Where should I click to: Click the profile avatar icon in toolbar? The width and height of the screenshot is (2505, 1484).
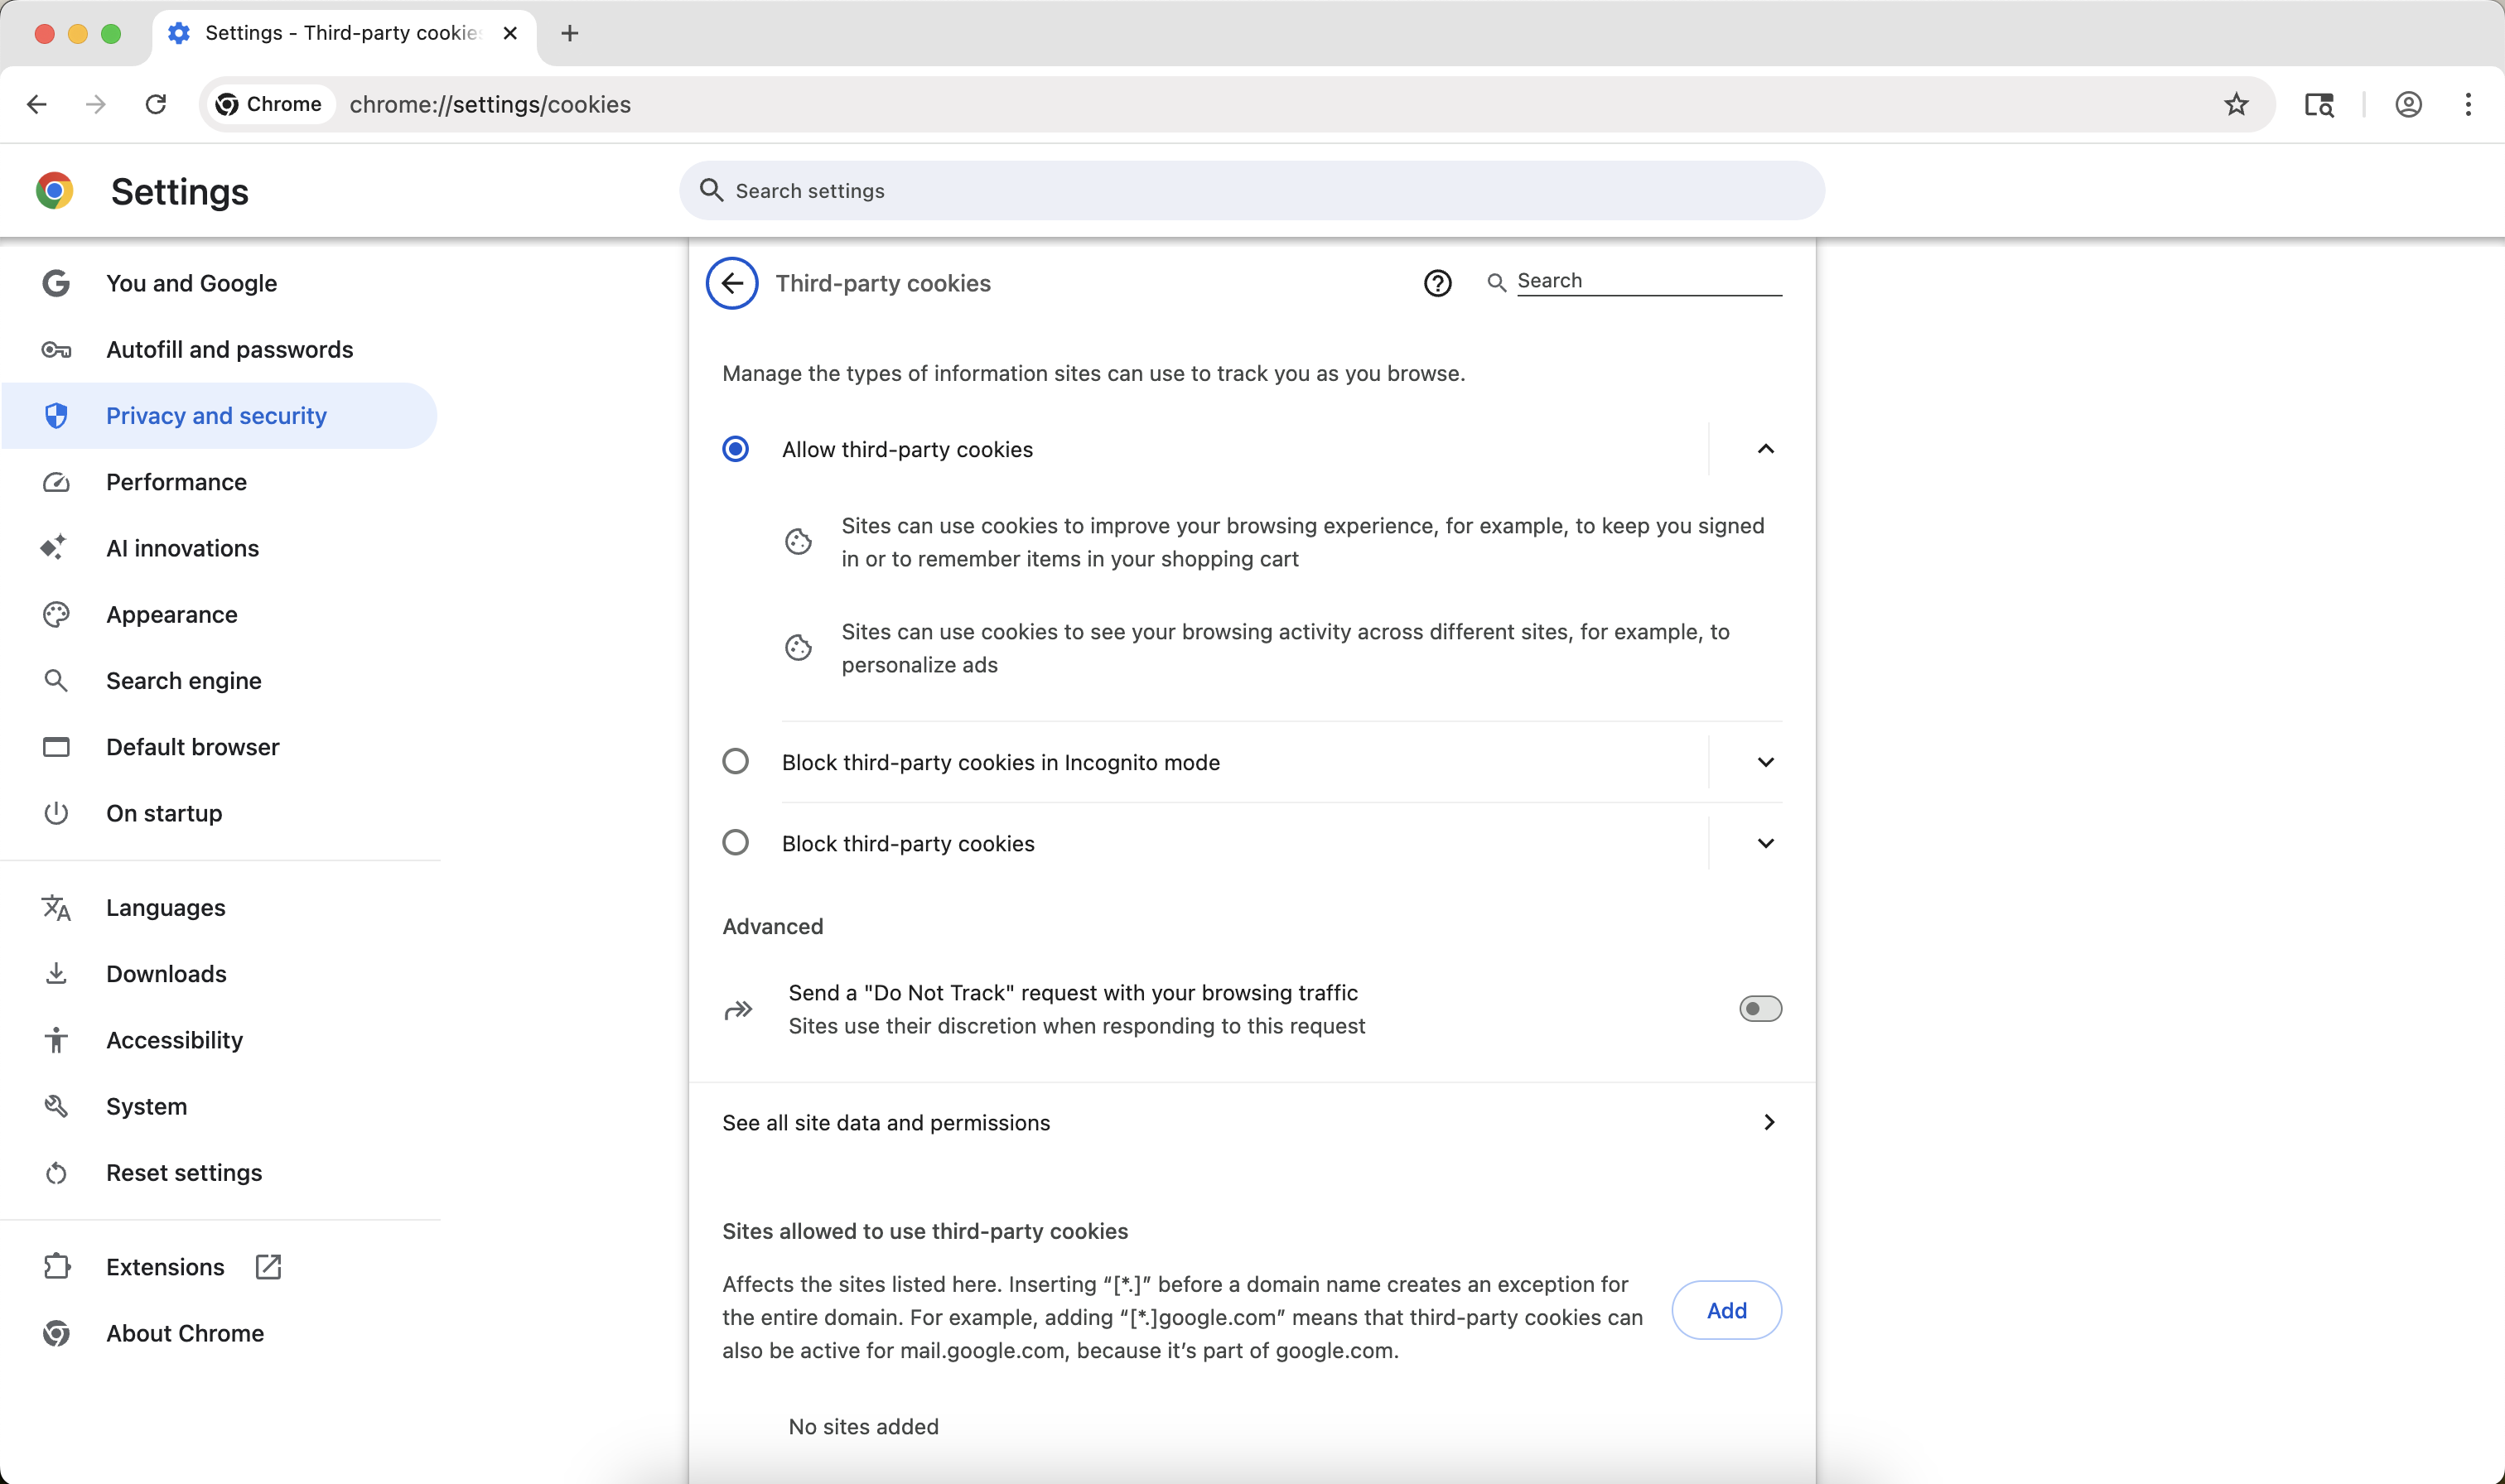pos(2408,104)
